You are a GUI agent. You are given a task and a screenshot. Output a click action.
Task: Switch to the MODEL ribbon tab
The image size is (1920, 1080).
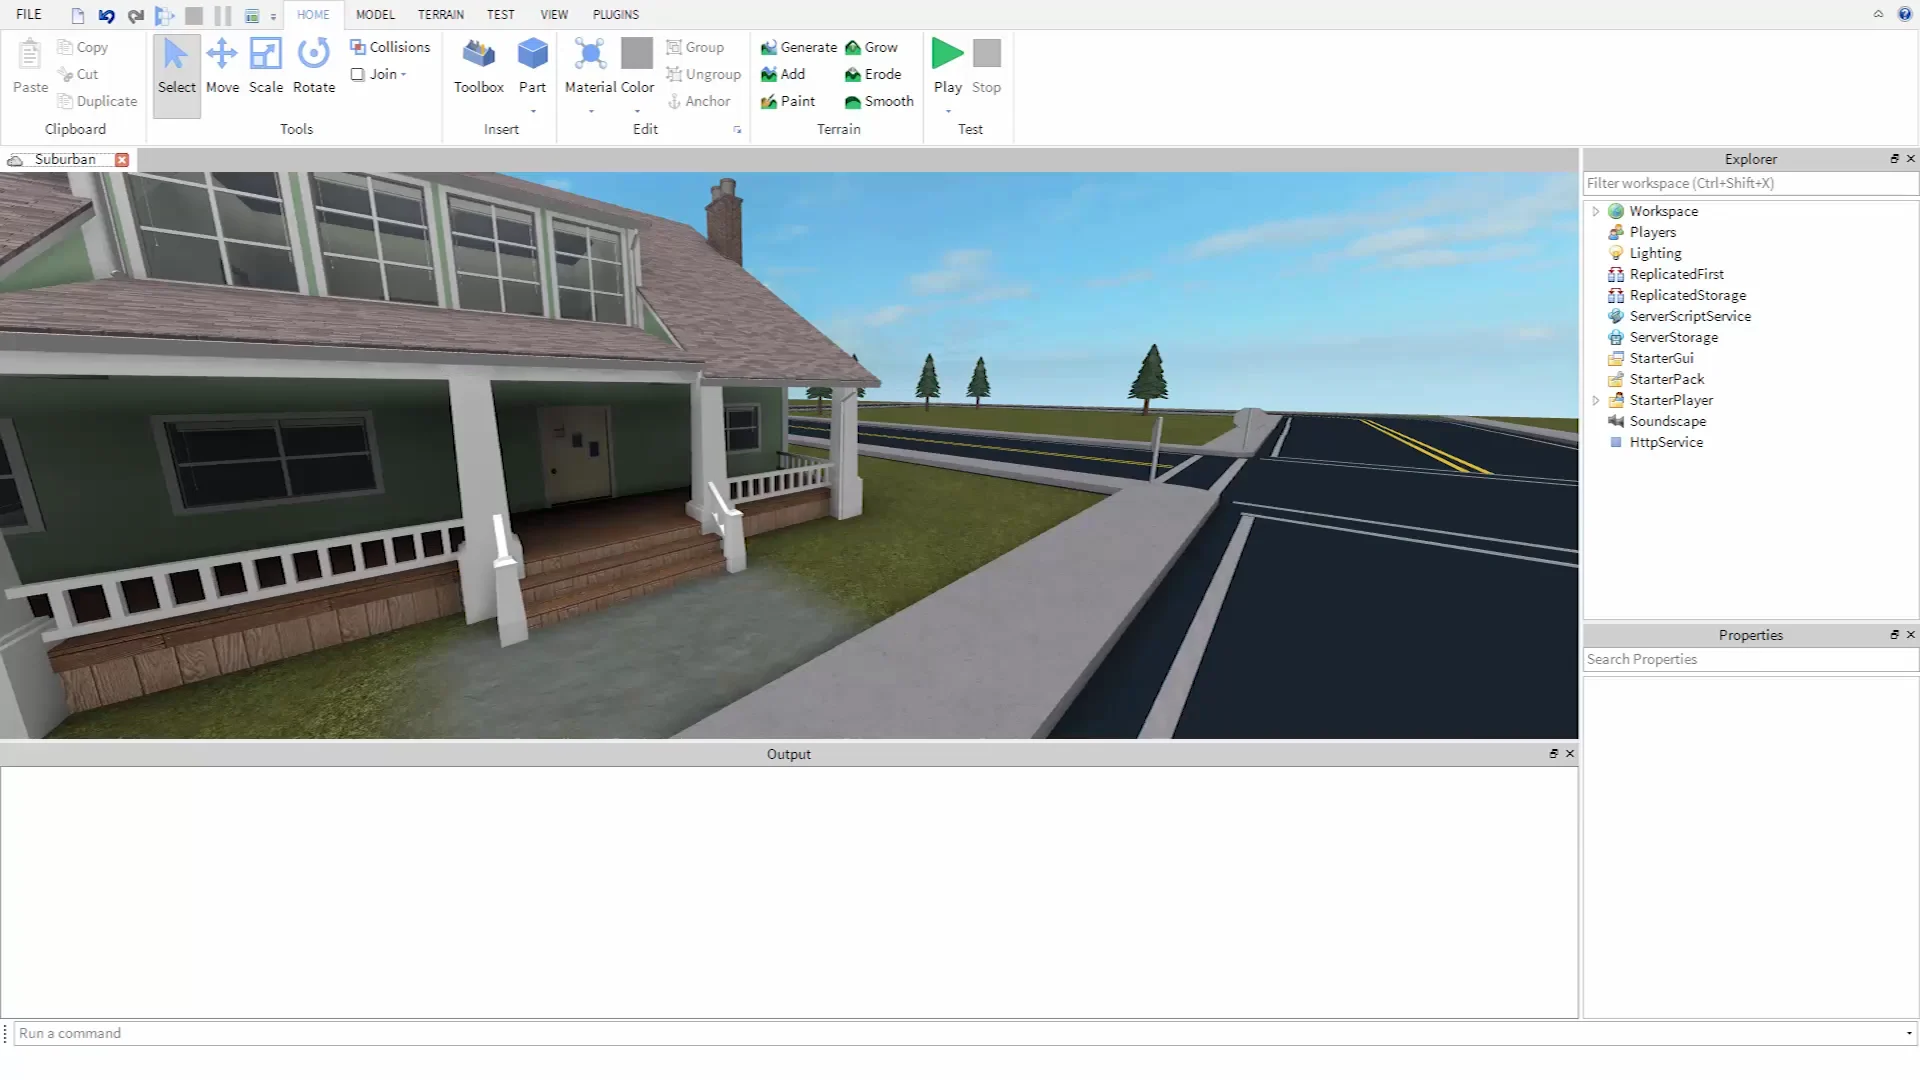click(375, 14)
